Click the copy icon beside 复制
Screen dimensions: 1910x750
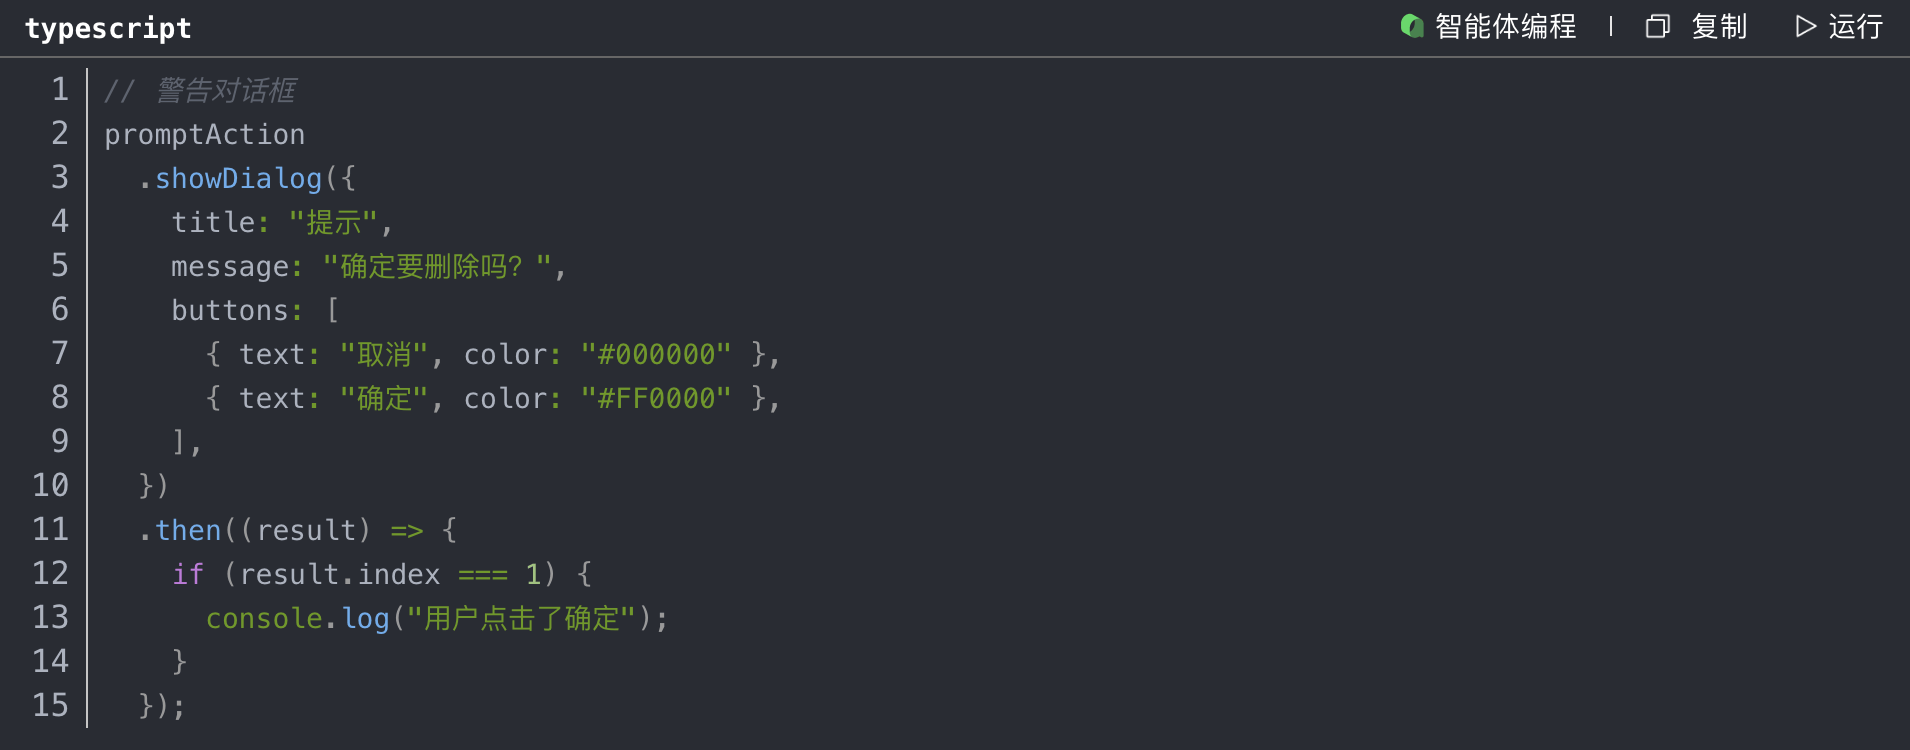pyautogui.click(x=1657, y=26)
